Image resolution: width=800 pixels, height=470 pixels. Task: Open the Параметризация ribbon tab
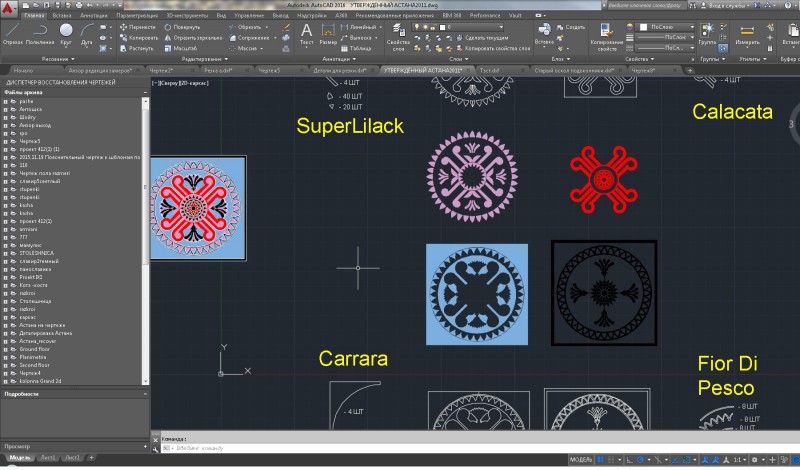[x=137, y=16]
